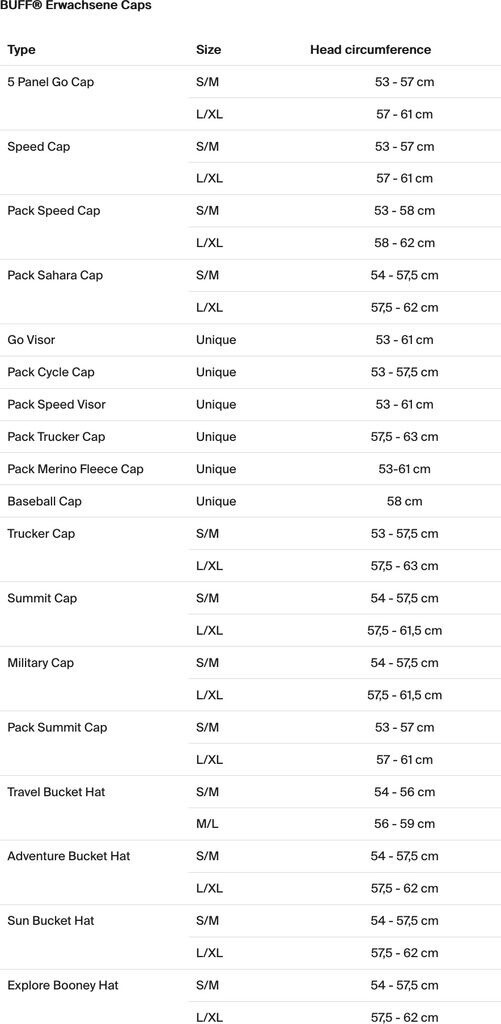Click the 'Head circumference' column header
The image size is (501, 1024).
point(370,50)
